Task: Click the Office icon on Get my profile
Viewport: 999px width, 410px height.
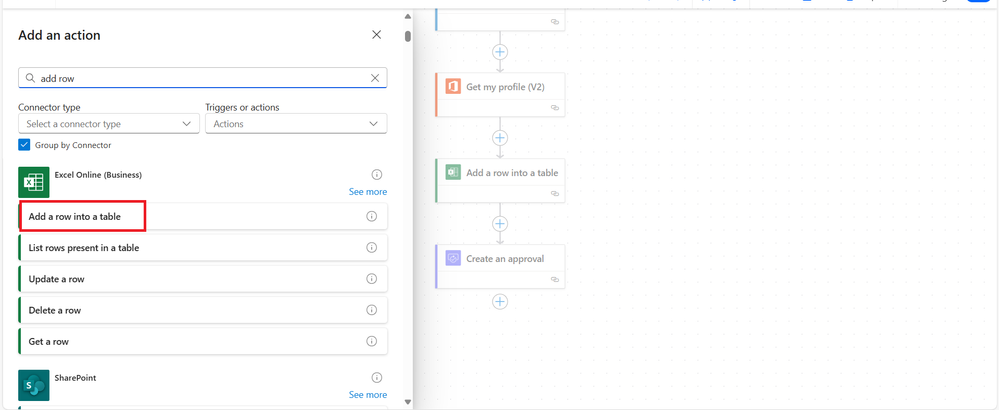Action: click(453, 87)
